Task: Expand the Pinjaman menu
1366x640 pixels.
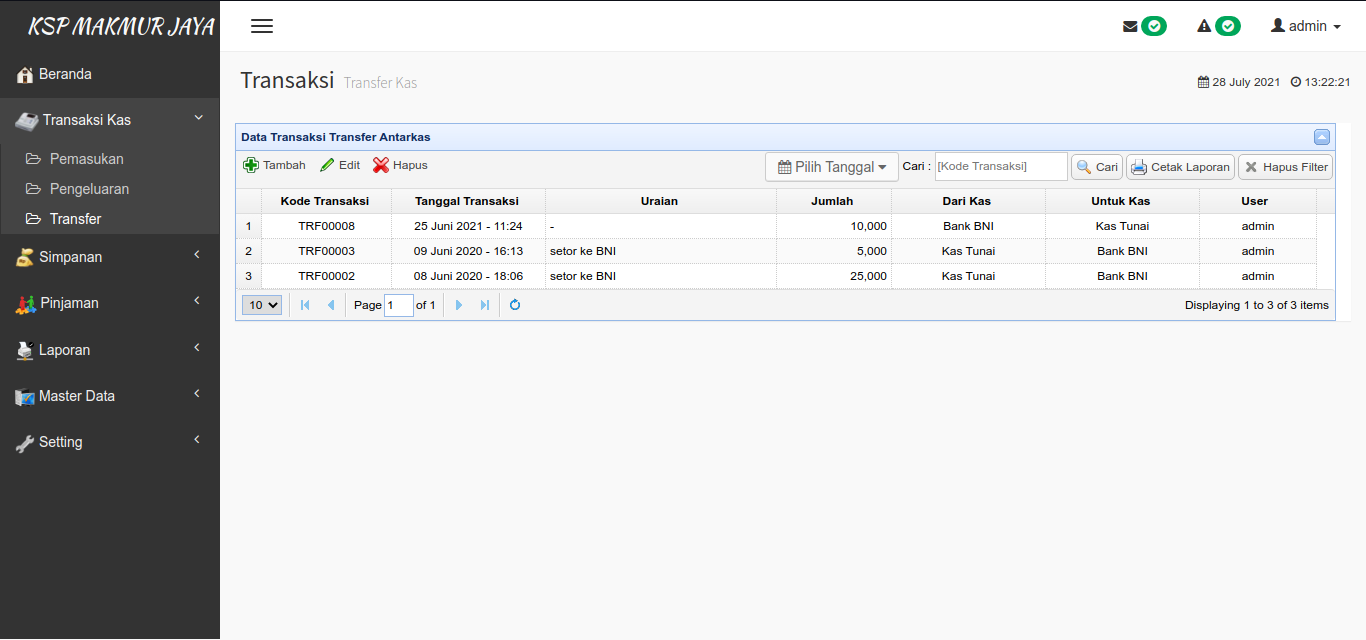Action: 110,303
